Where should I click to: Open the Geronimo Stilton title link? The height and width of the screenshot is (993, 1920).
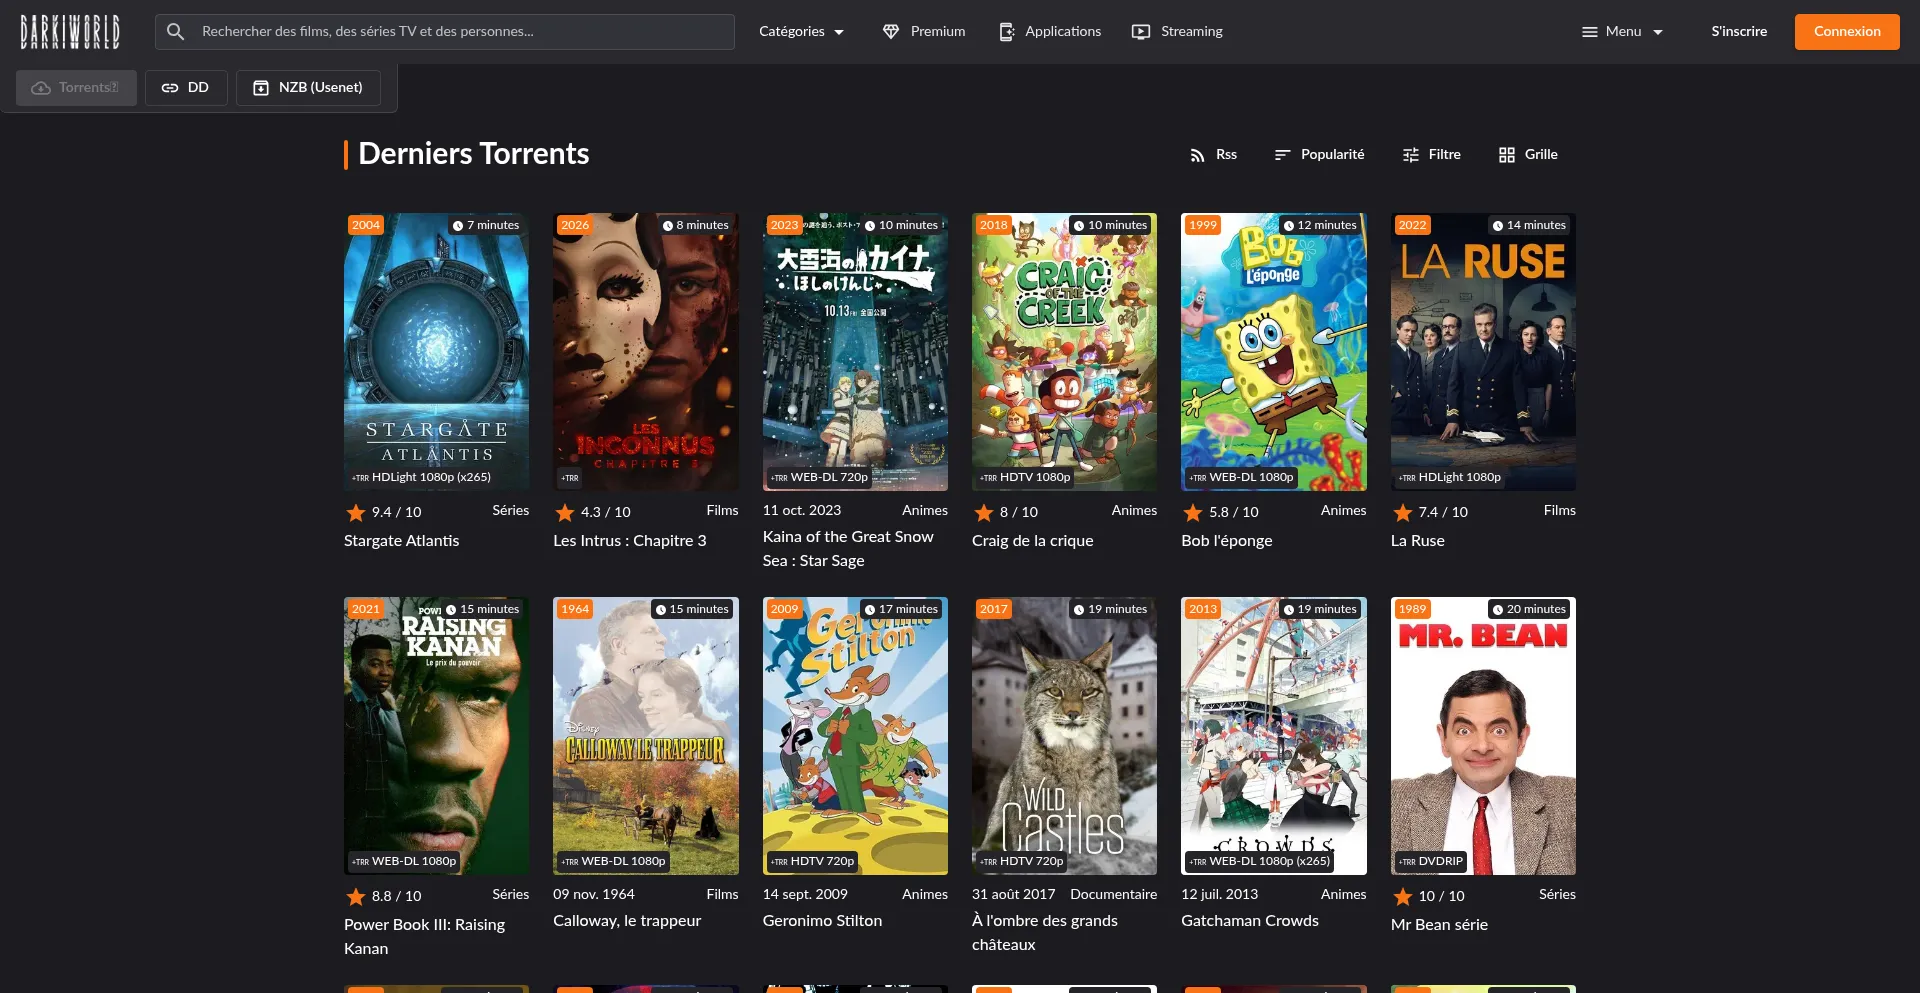[823, 921]
